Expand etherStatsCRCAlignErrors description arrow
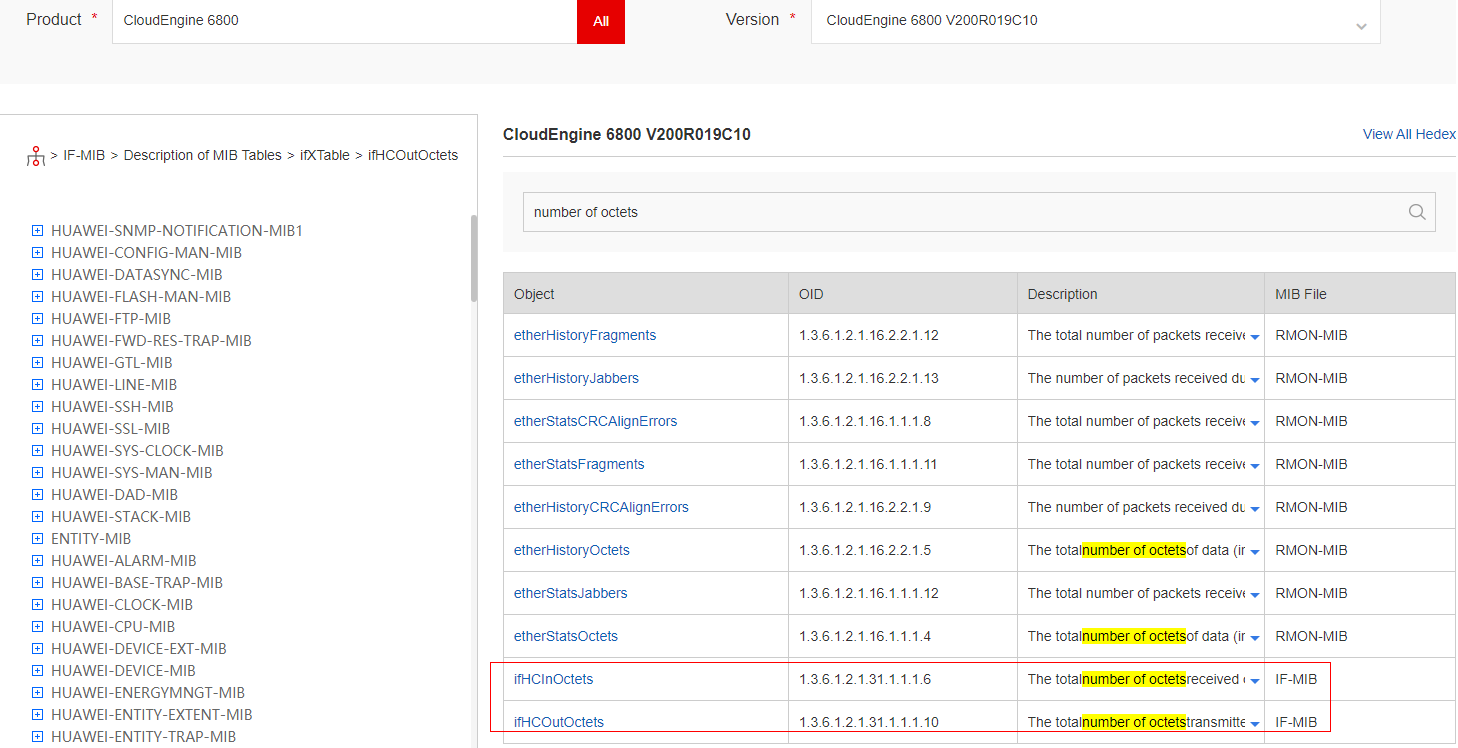Screen dimensions: 1458x748 coord(1254,423)
